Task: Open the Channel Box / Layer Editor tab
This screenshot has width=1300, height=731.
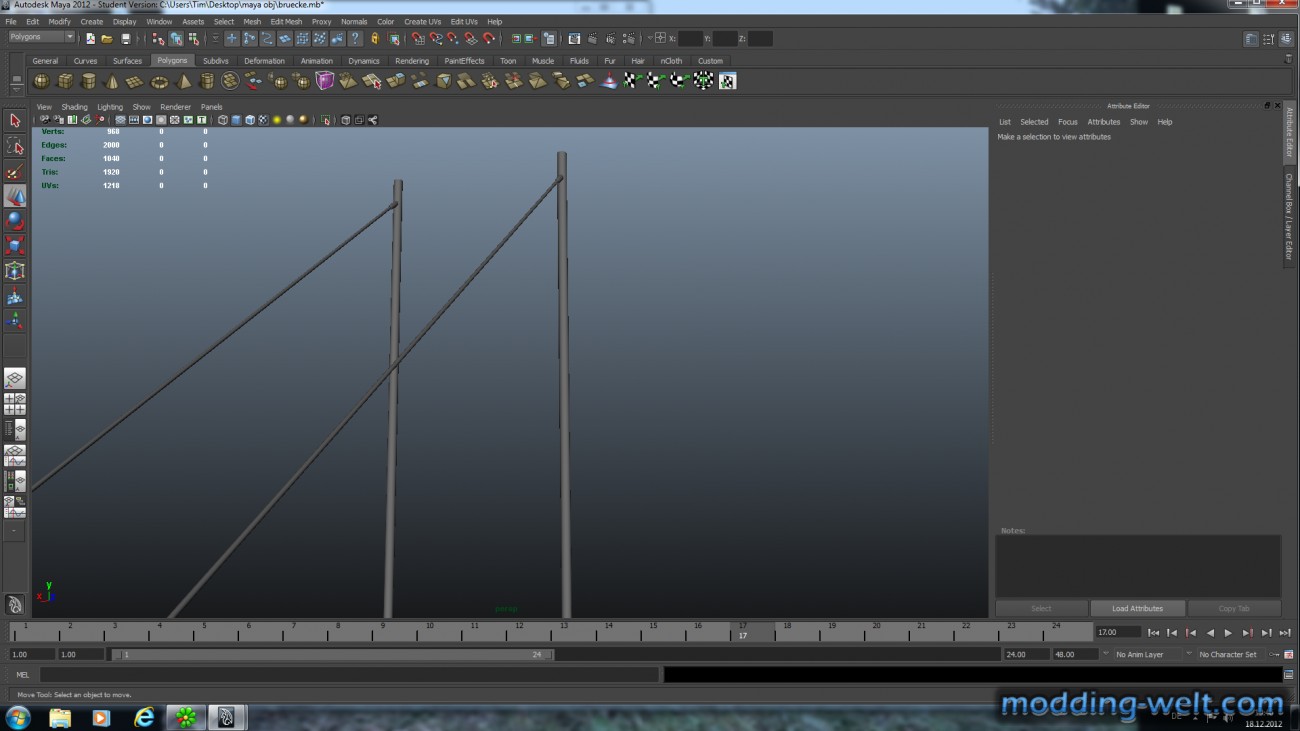Action: [x=1289, y=216]
